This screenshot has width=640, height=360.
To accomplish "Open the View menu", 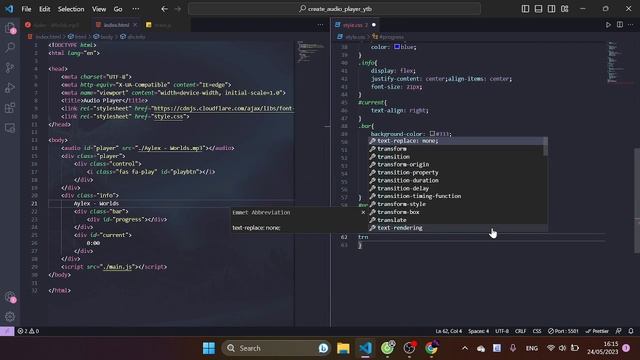I will click(x=99, y=9).
